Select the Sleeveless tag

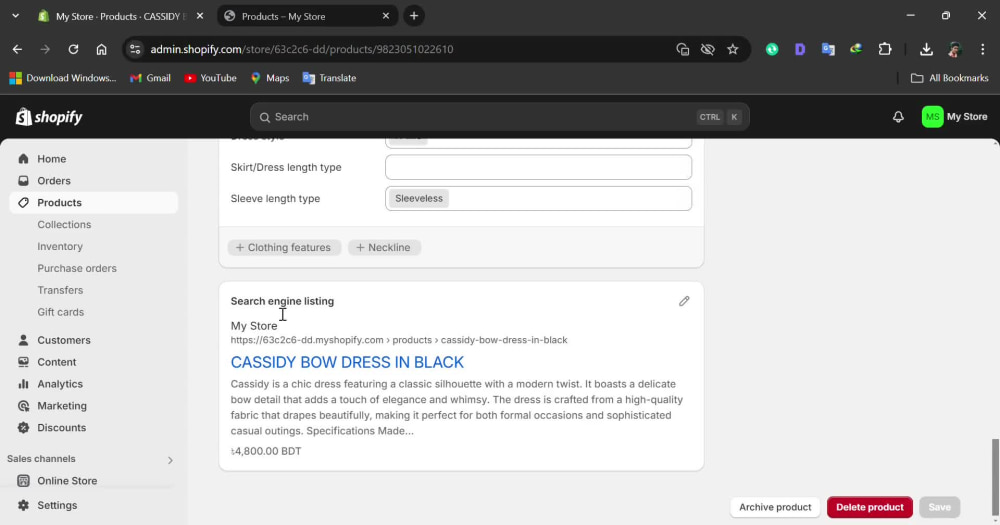point(418,198)
